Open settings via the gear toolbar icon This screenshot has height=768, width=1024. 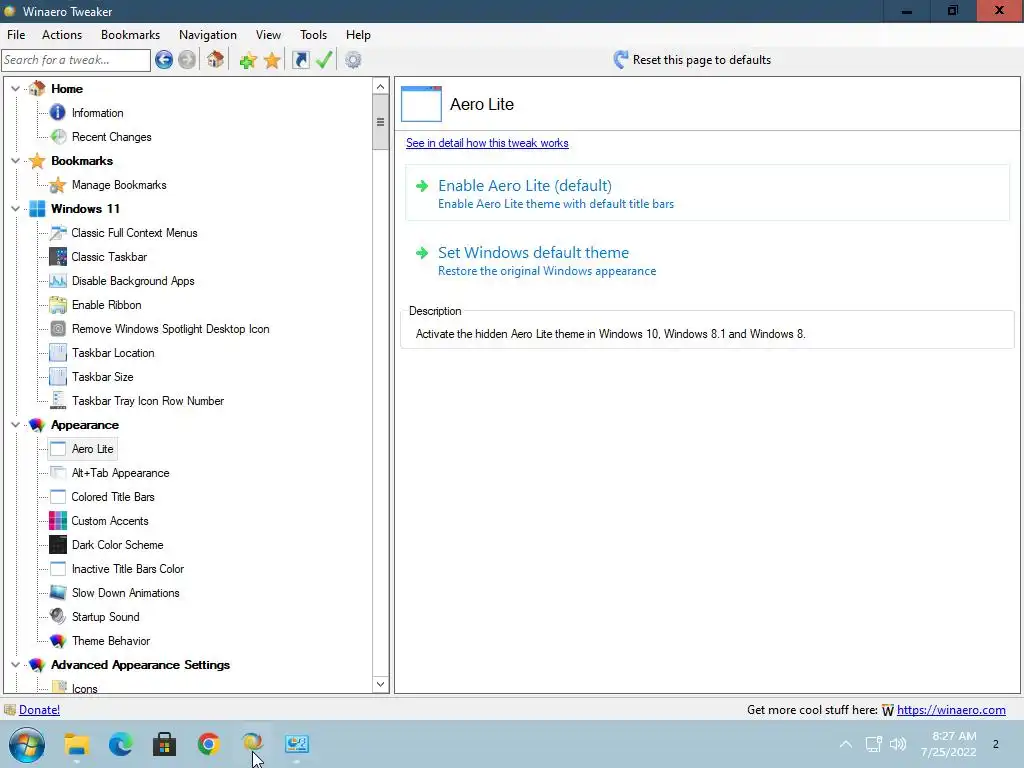pos(353,60)
